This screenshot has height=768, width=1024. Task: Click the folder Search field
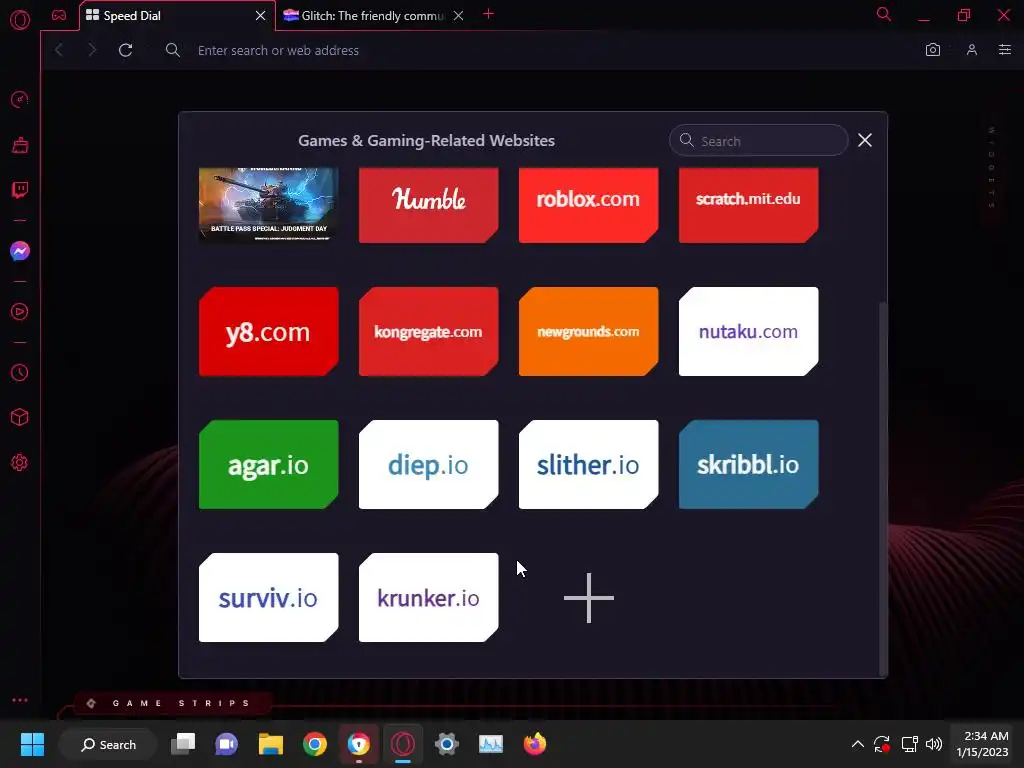(758, 140)
